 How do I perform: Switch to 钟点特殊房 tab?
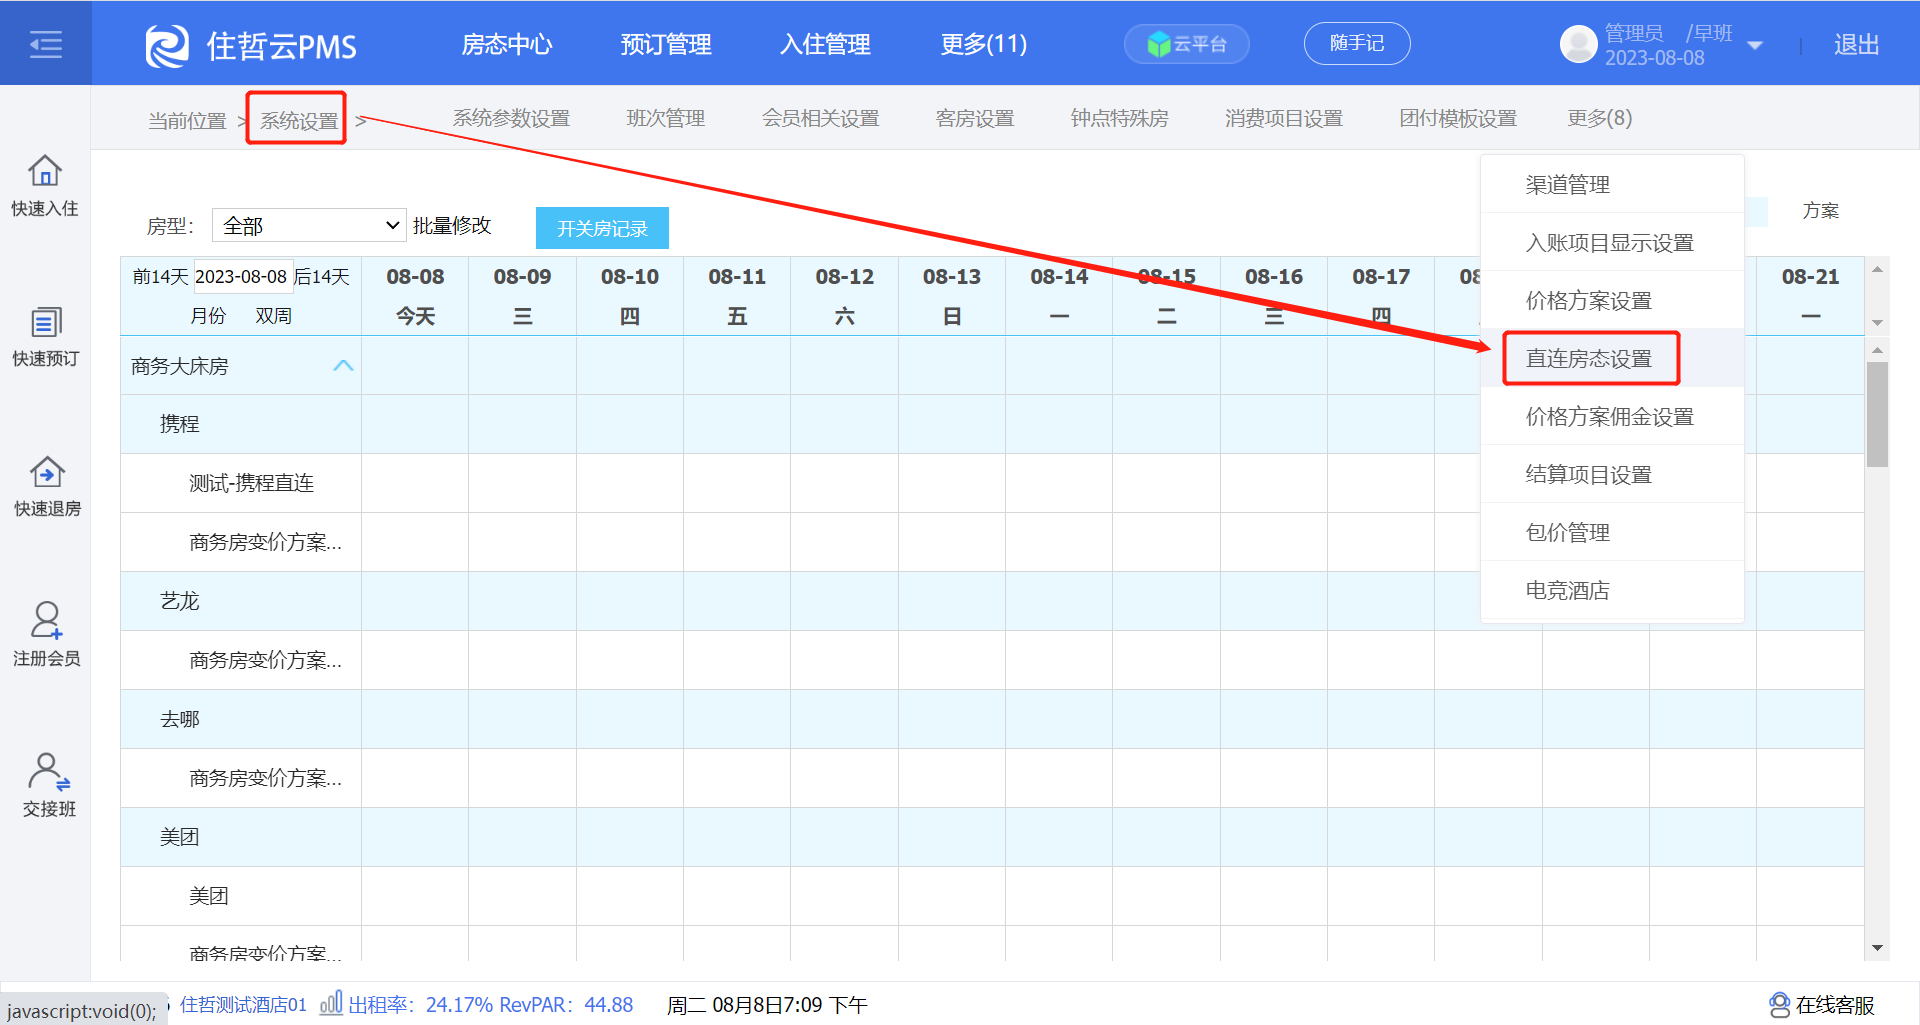coord(1119,118)
